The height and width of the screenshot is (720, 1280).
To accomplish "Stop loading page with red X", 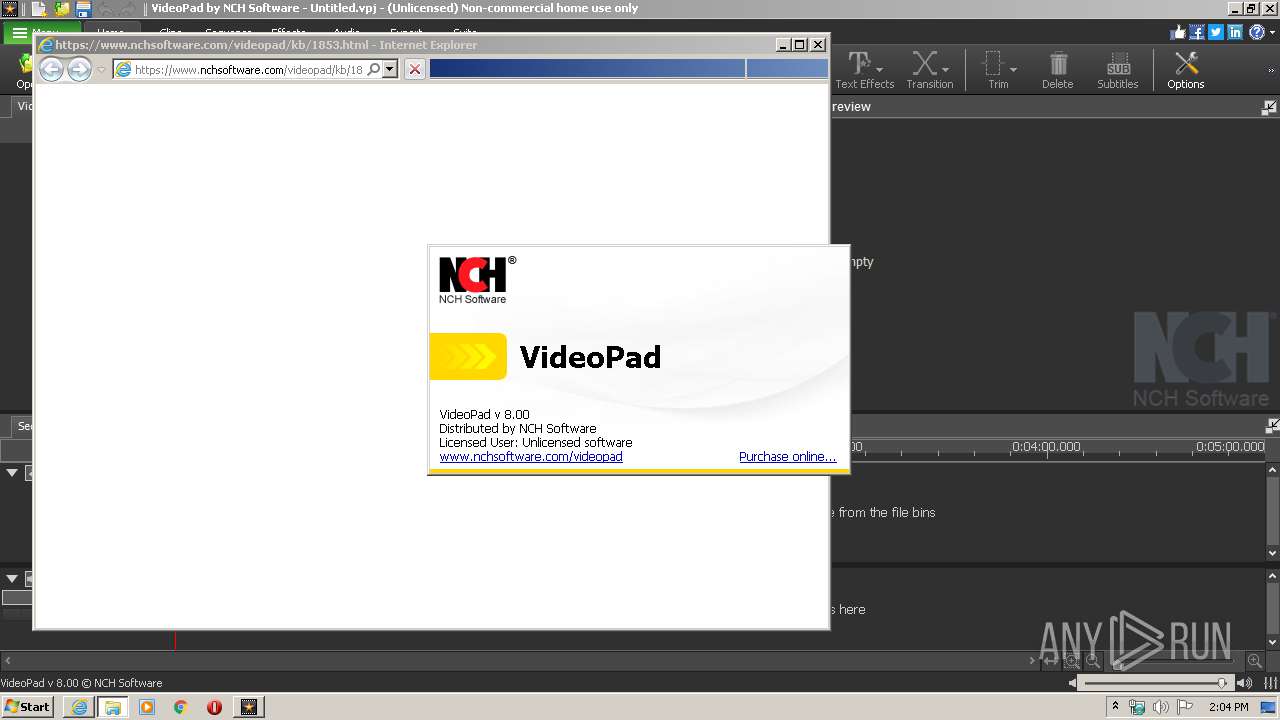I will coord(414,69).
